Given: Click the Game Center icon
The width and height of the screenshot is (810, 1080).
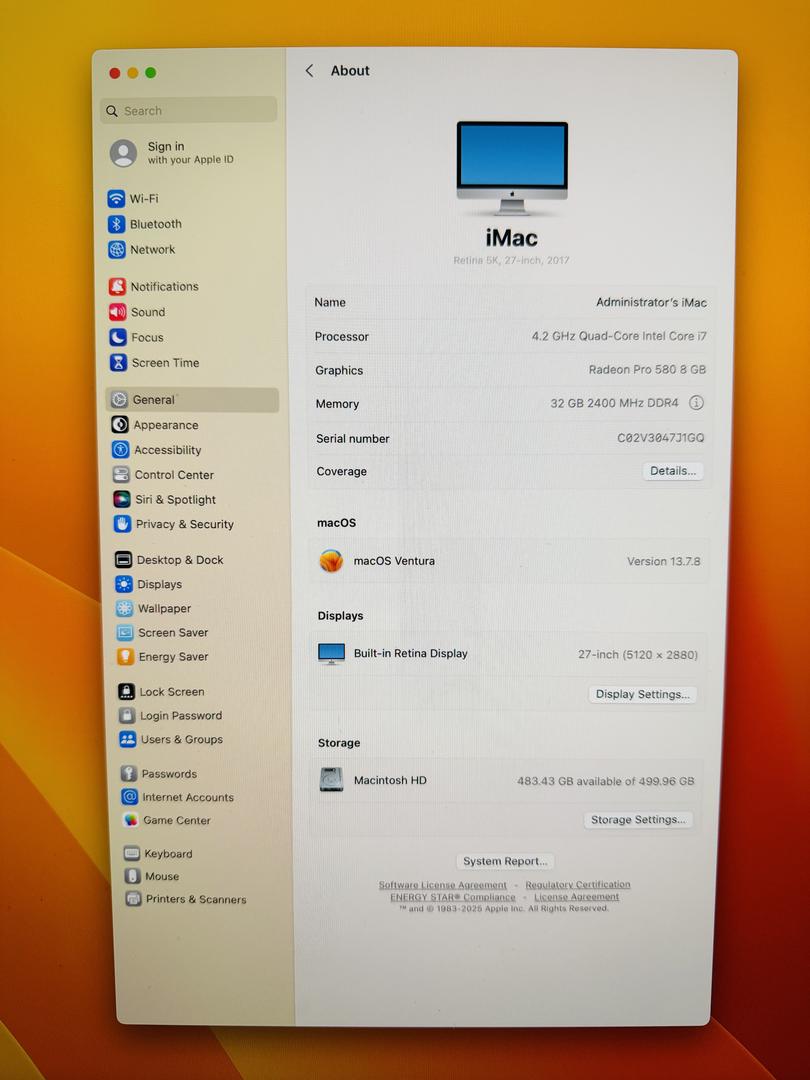Looking at the screenshot, I should pyautogui.click(x=130, y=820).
